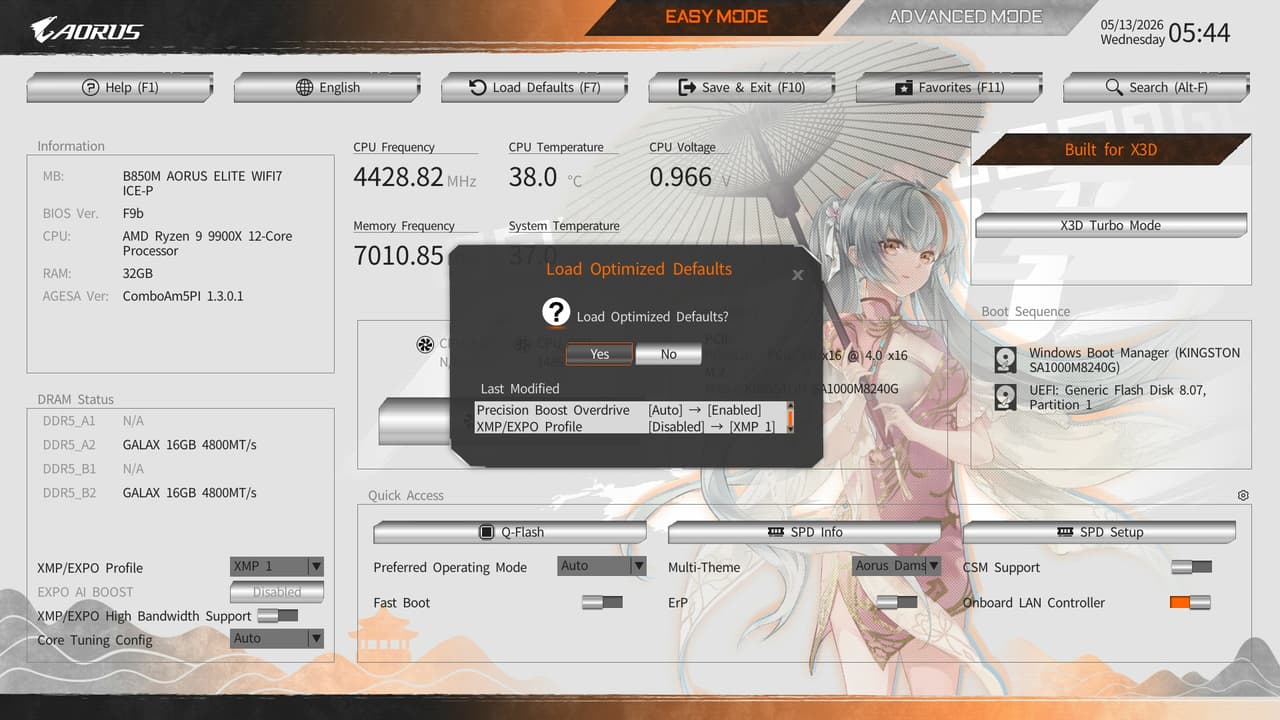
Task: Click the Windows Boot Manager disk icon
Action: tap(1005, 359)
